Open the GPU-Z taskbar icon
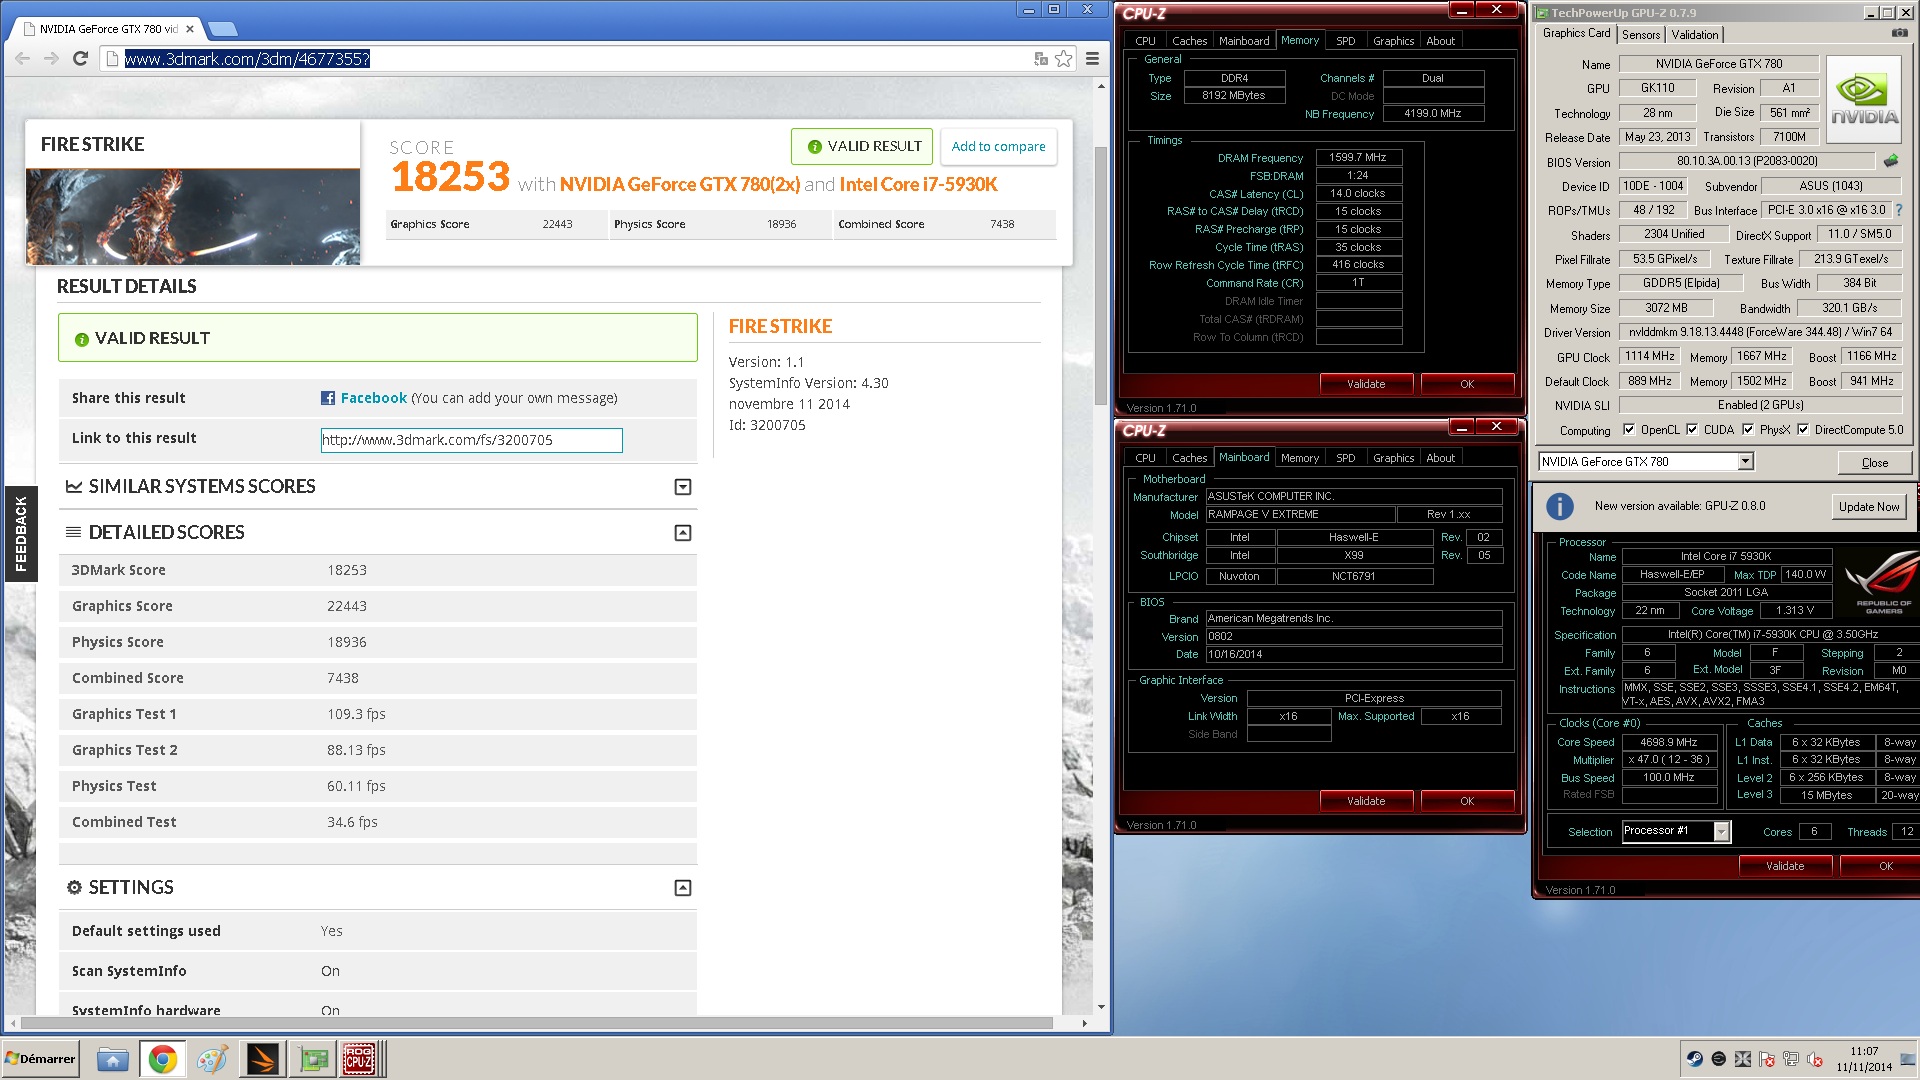This screenshot has width=1920, height=1080. point(313,1059)
